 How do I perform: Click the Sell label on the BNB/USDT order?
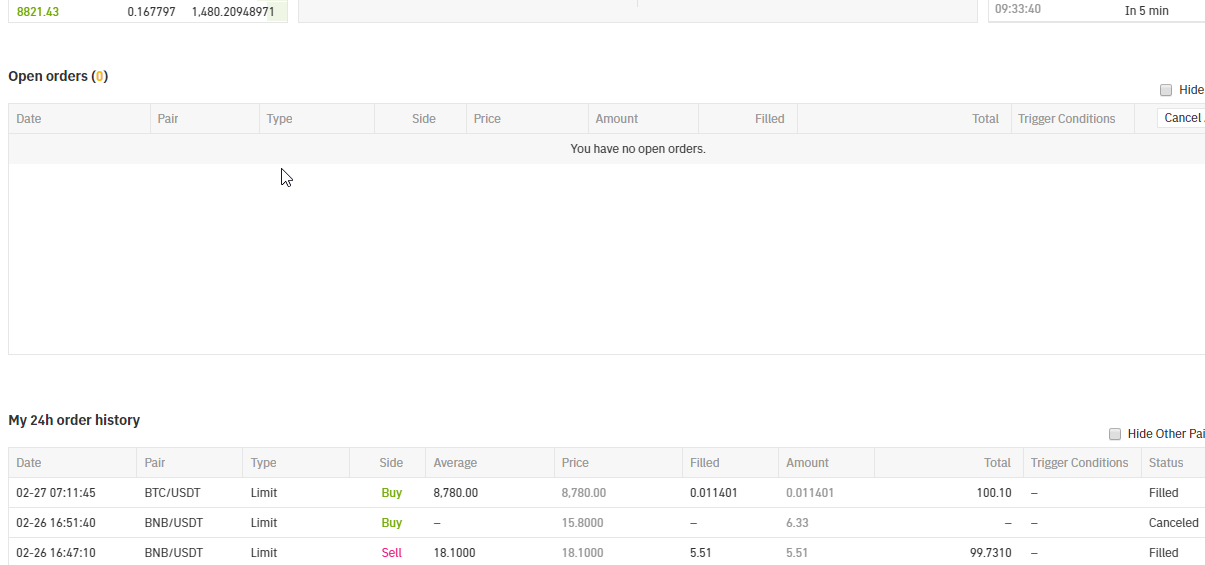pos(391,553)
